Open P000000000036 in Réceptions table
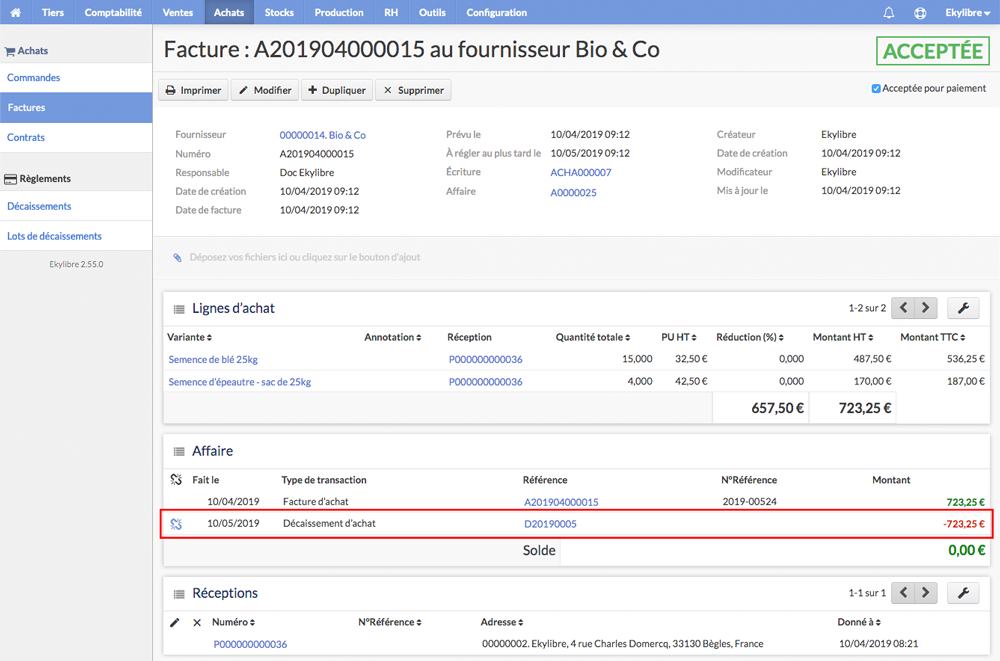Image resolution: width=1000 pixels, height=661 pixels. point(250,644)
